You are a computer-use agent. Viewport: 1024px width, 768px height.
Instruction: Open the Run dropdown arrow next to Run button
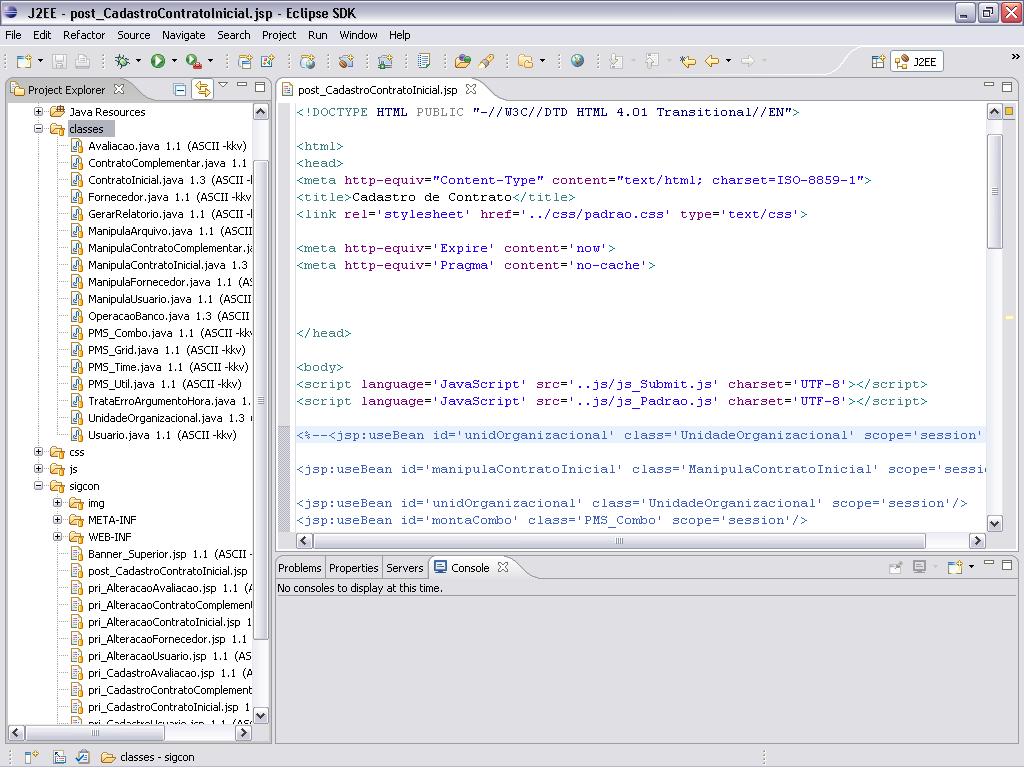(x=174, y=62)
